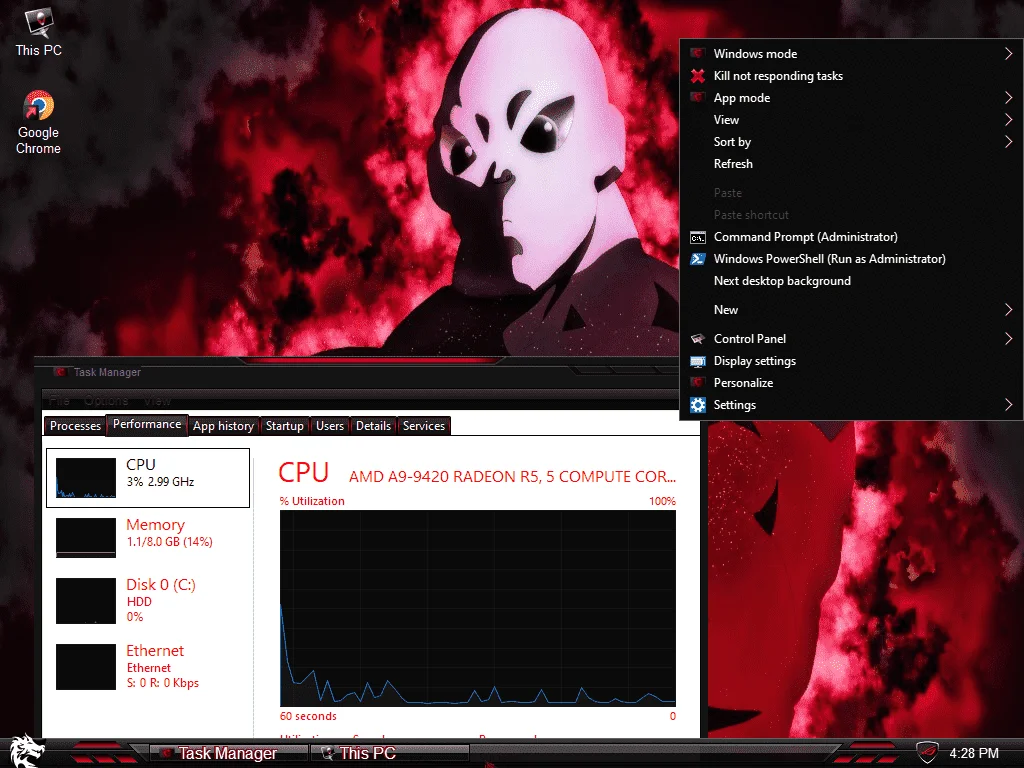Expand the Control Panel submenu arrow
This screenshot has height=768, width=1024.
(x=1008, y=338)
